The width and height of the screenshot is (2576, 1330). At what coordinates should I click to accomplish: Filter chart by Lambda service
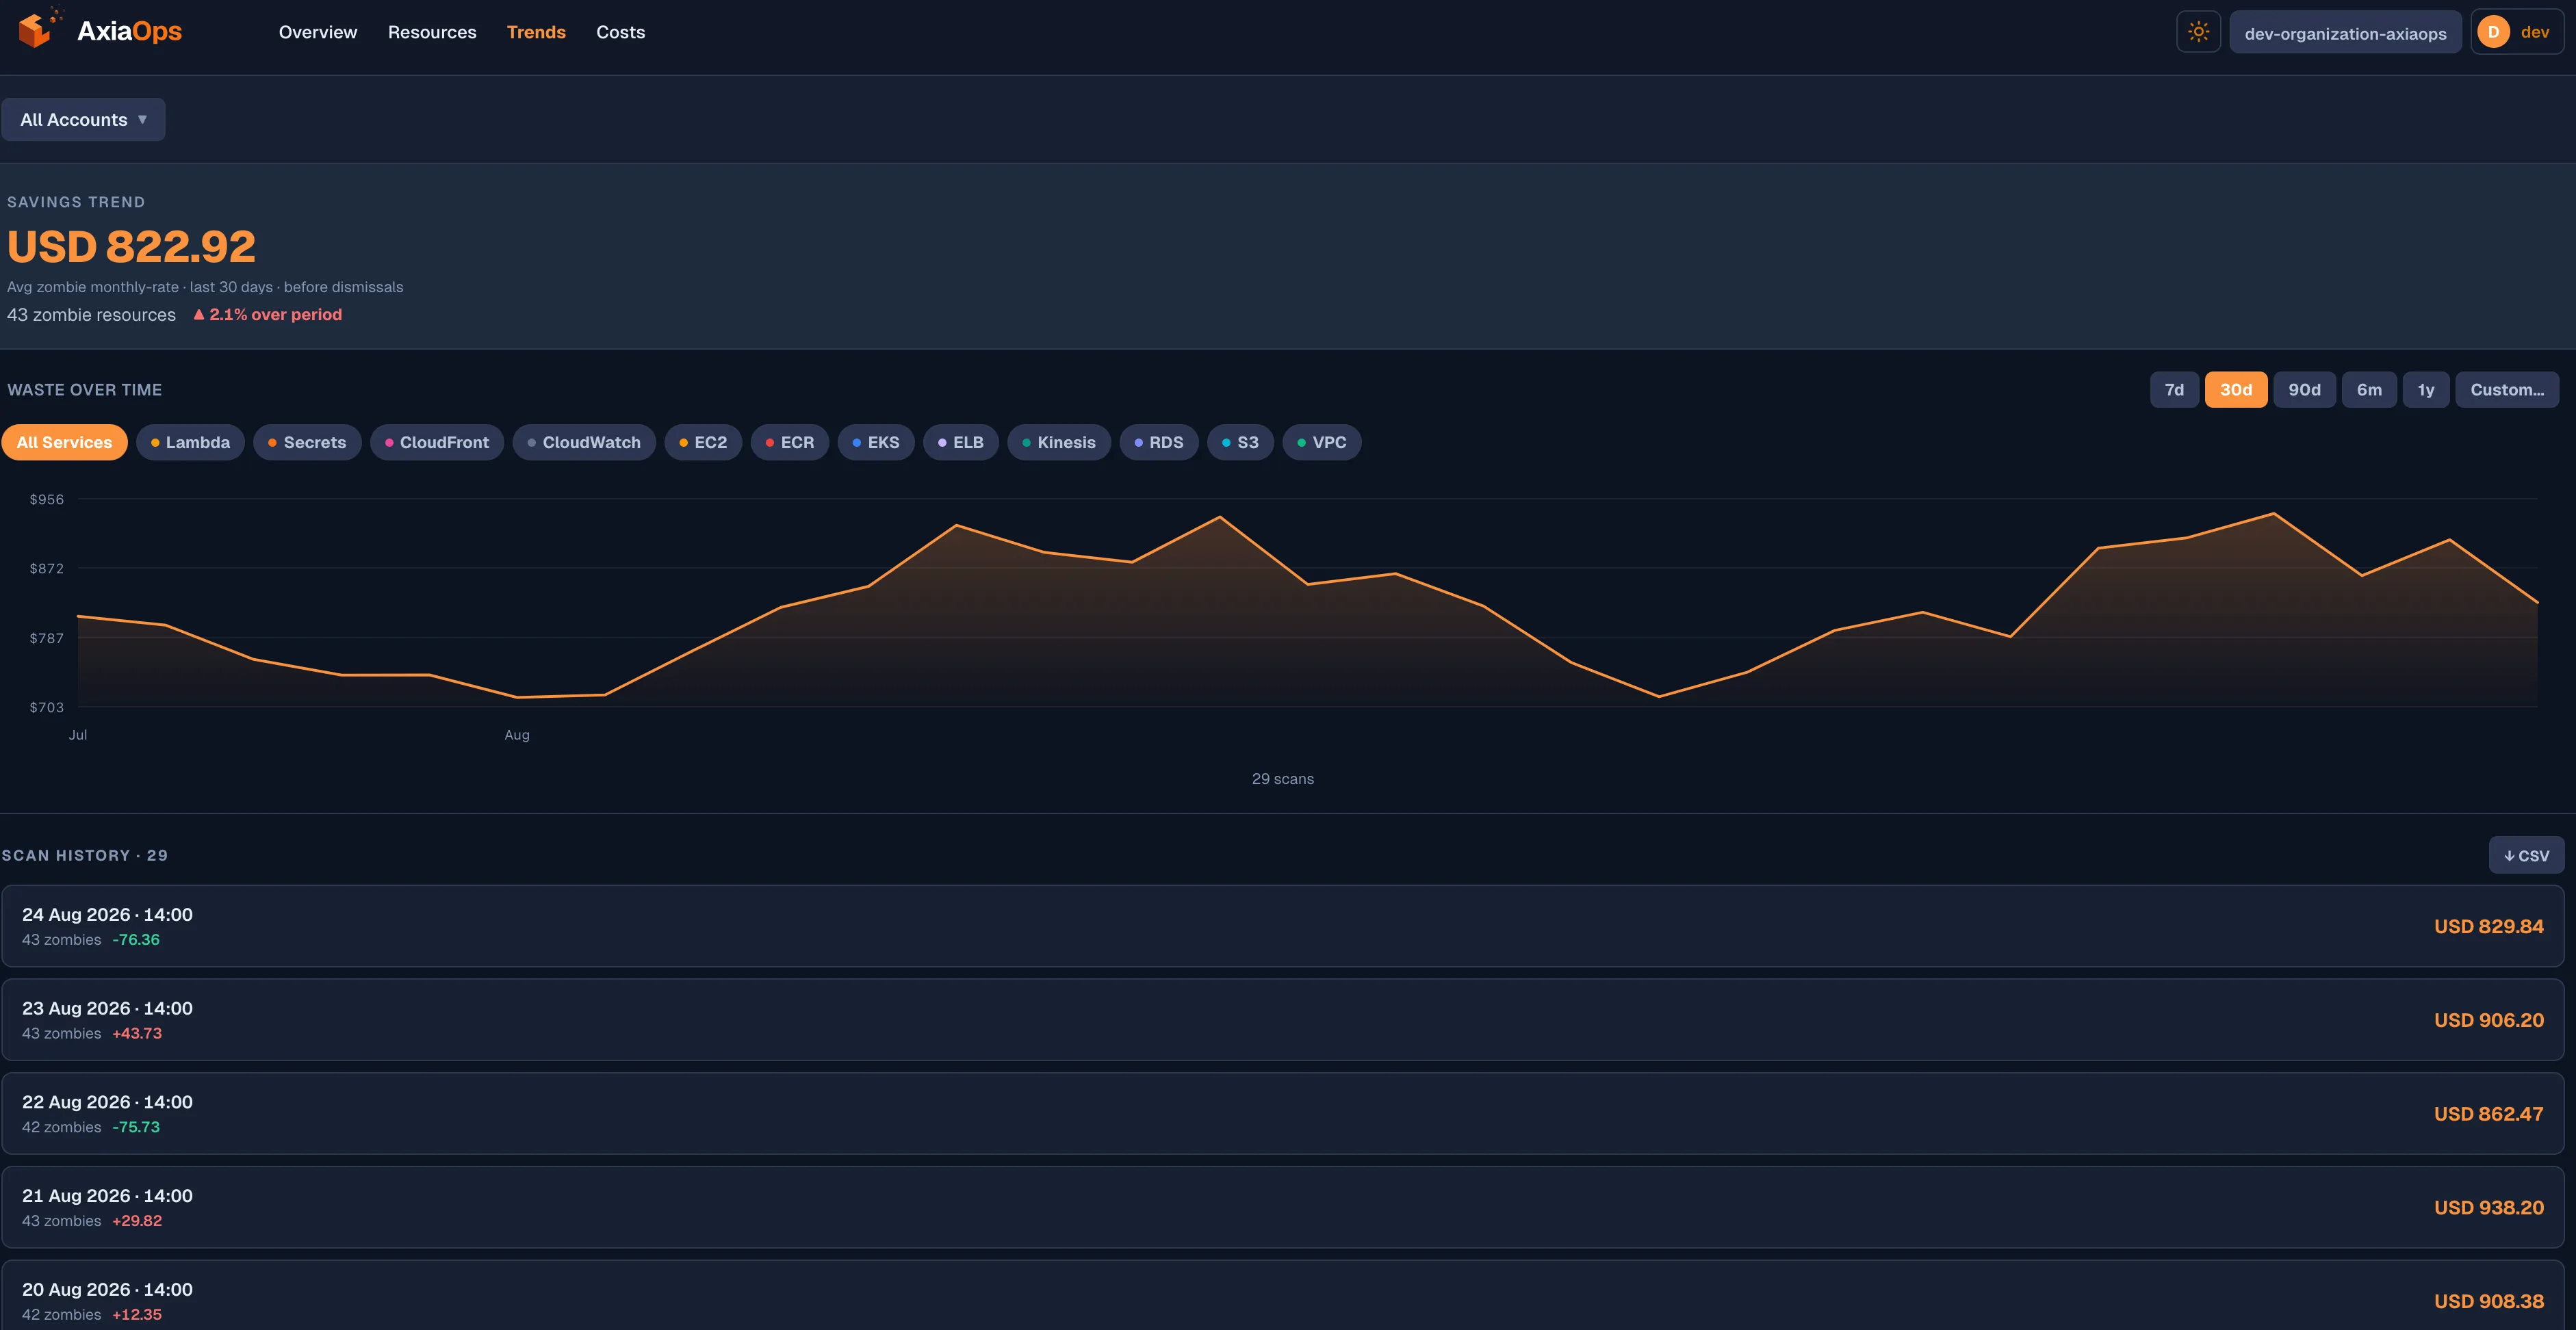click(190, 442)
